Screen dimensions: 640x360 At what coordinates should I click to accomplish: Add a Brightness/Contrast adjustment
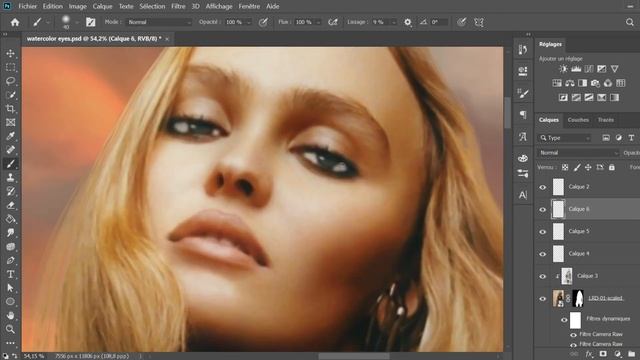563,69
